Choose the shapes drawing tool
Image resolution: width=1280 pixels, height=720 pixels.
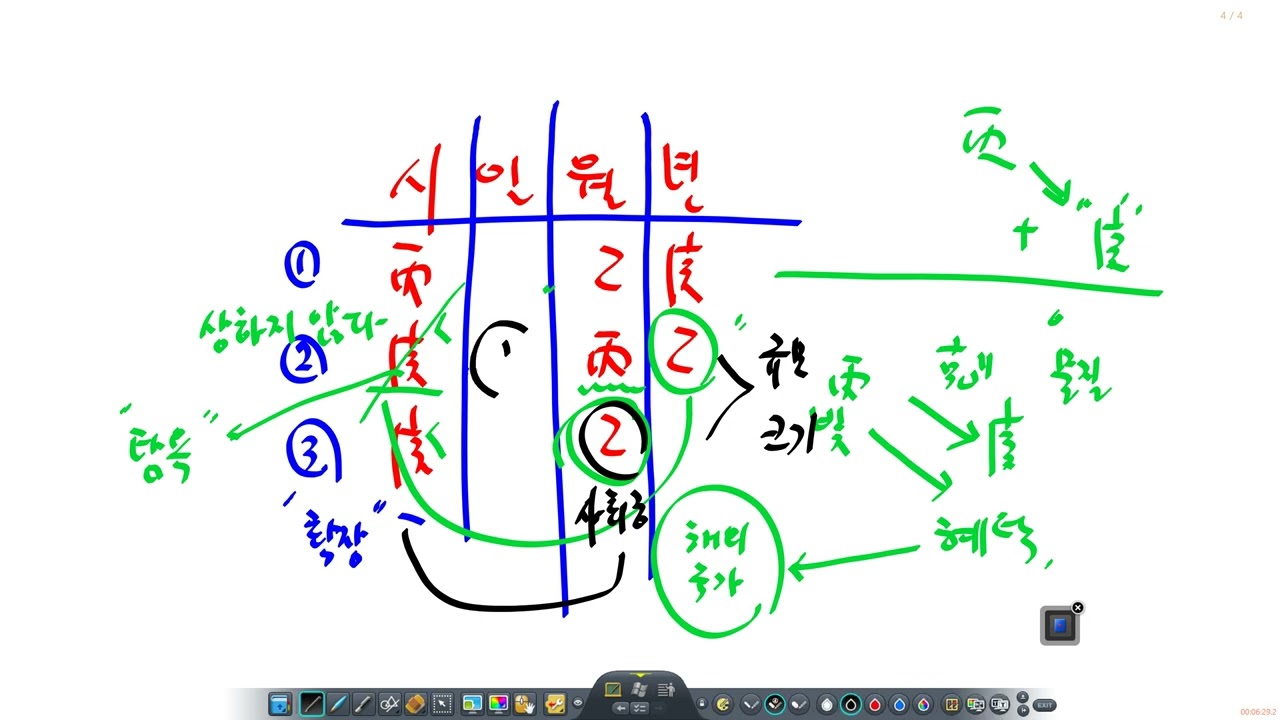[390, 704]
